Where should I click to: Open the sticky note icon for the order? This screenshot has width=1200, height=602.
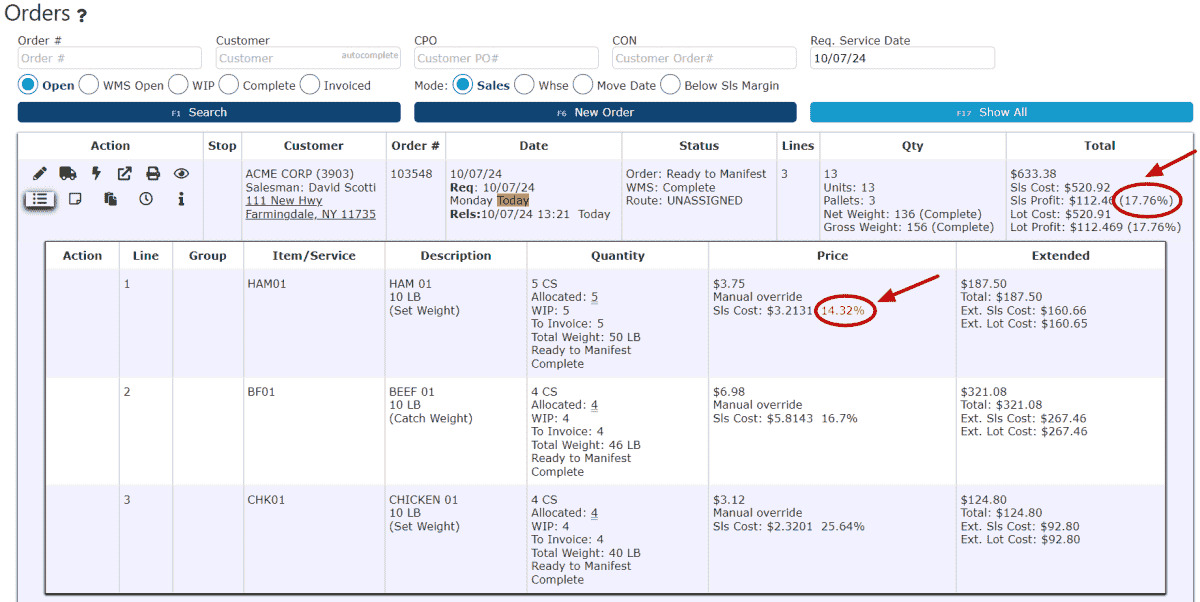pos(74,199)
